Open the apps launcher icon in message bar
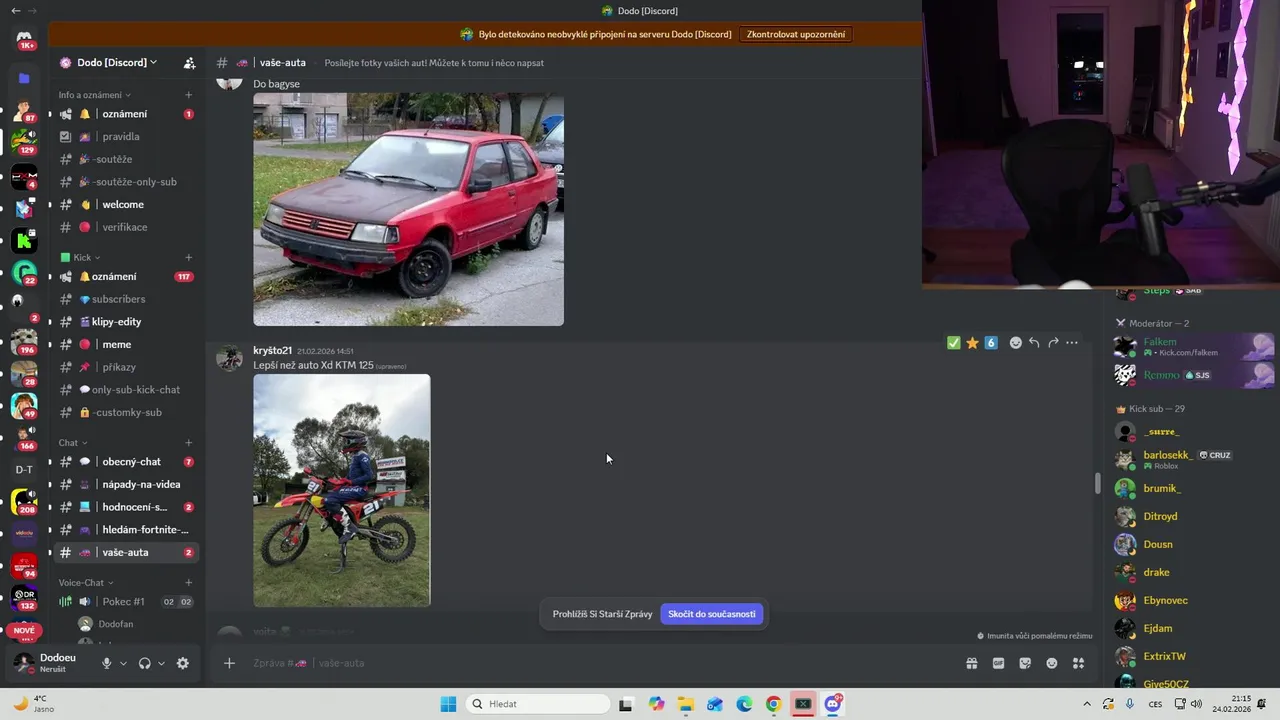Image resolution: width=1280 pixels, height=720 pixels. (x=1078, y=663)
